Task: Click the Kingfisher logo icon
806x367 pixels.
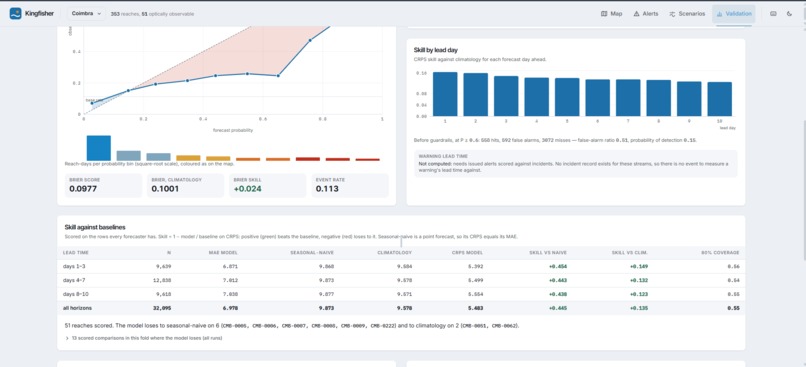Action: click(x=15, y=14)
